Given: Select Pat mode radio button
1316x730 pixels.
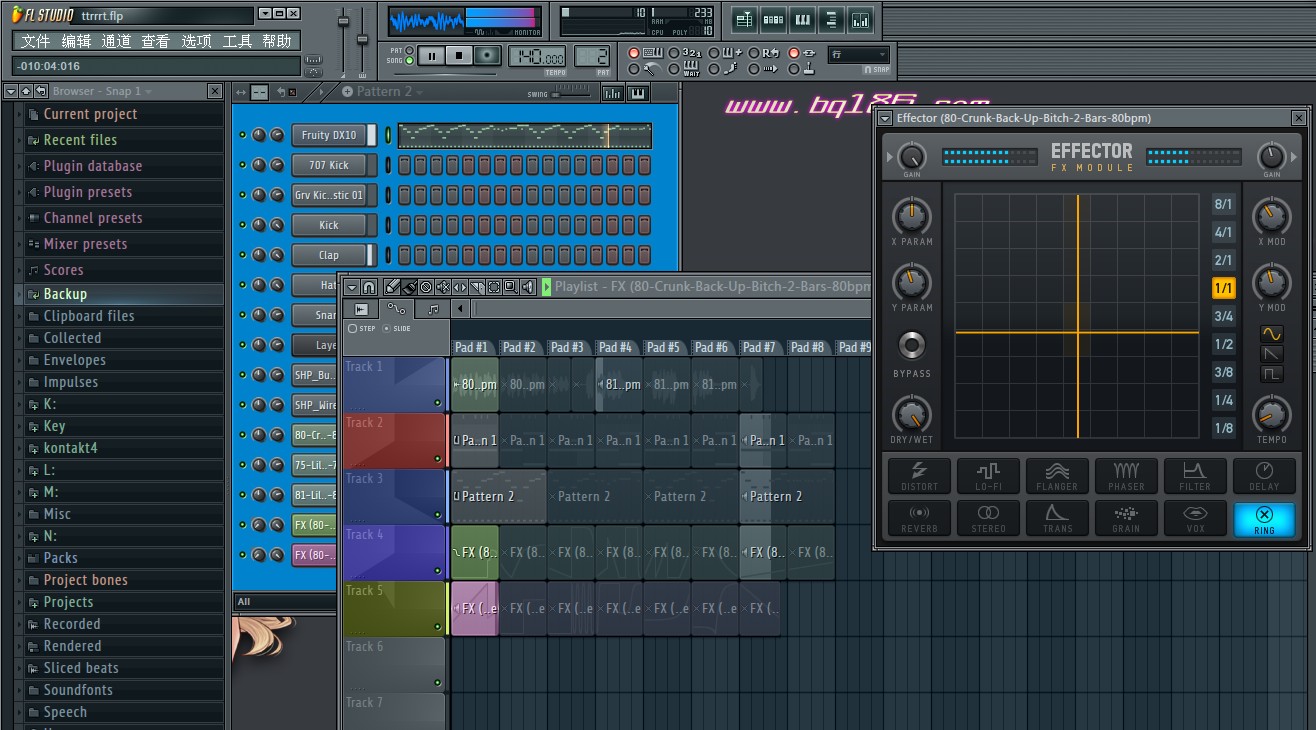Looking at the screenshot, I should pyautogui.click(x=409, y=50).
